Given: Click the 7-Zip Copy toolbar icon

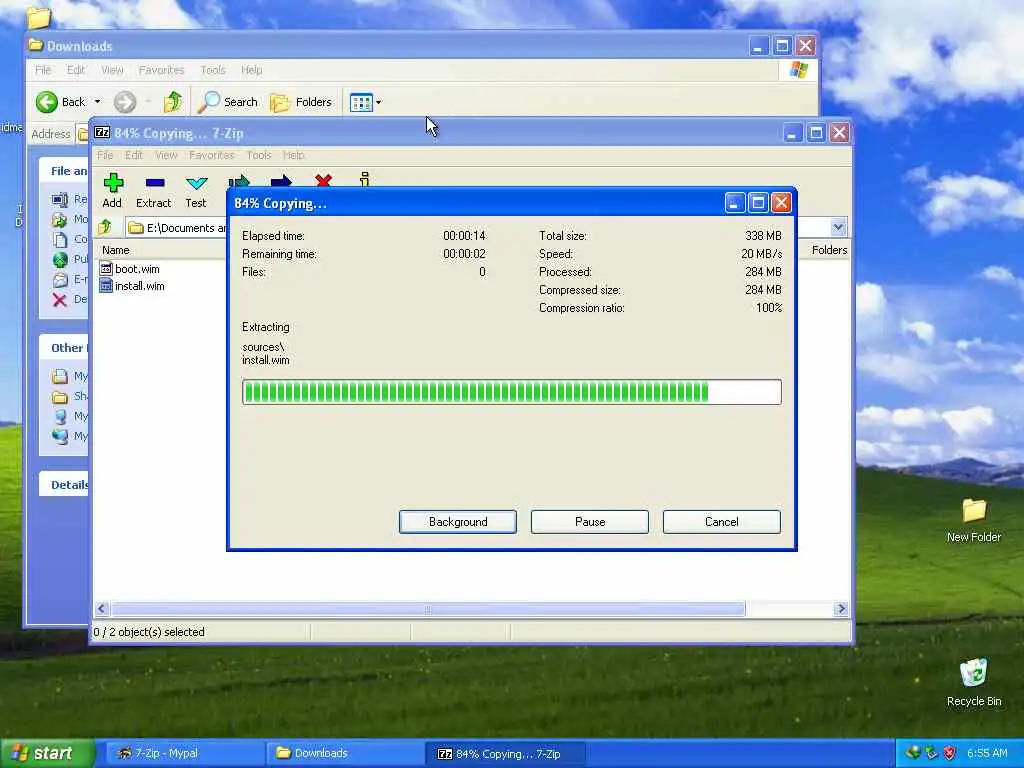Looking at the screenshot, I should click(239, 181).
